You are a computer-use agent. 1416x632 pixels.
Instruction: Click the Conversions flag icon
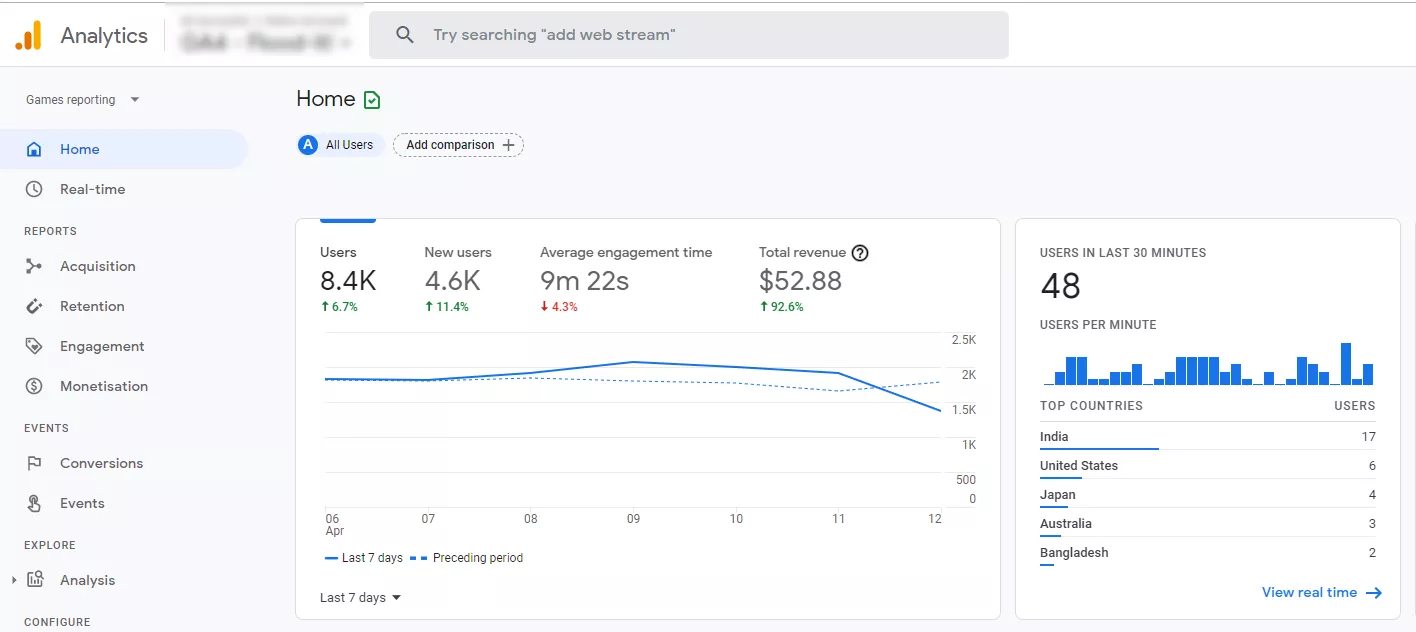34,463
